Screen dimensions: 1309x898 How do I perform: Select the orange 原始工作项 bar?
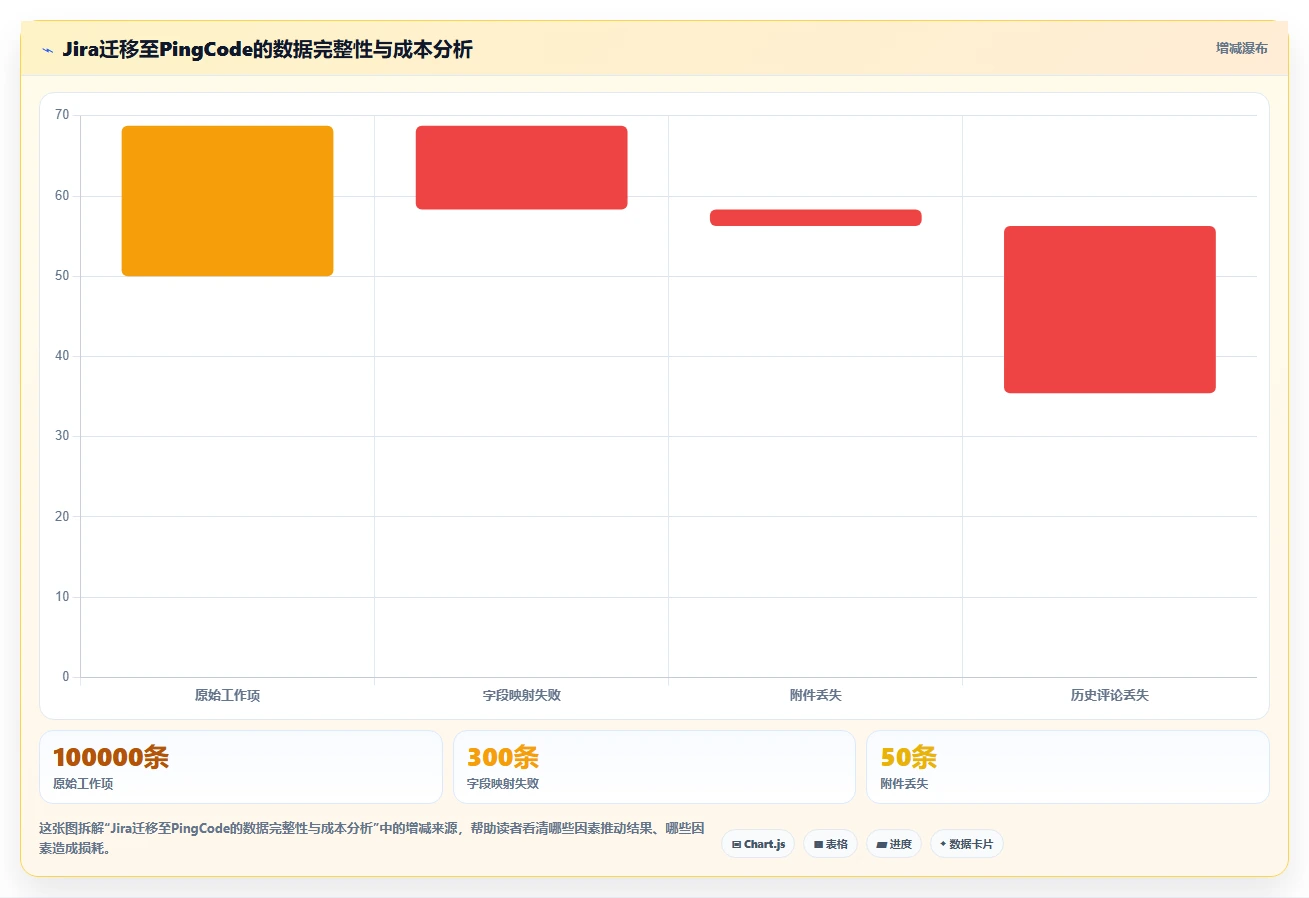pyautogui.click(x=227, y=201)
